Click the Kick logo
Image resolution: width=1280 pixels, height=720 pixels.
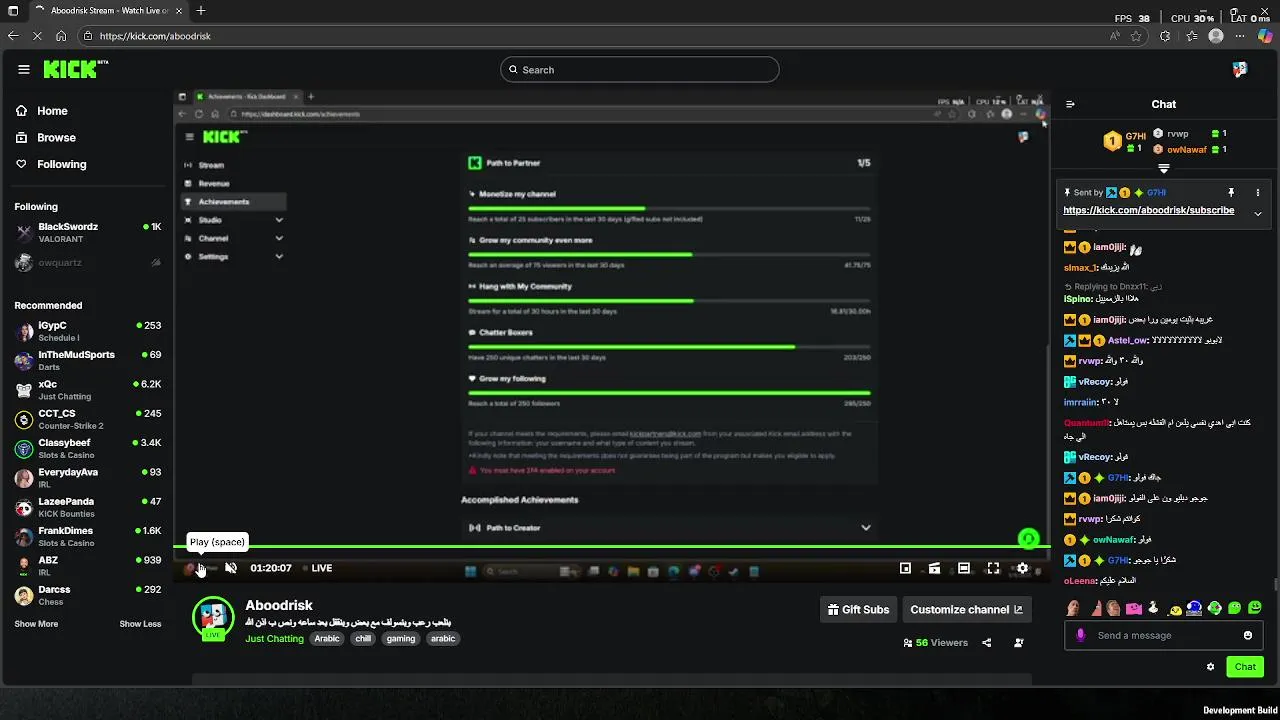click(75, 69)
